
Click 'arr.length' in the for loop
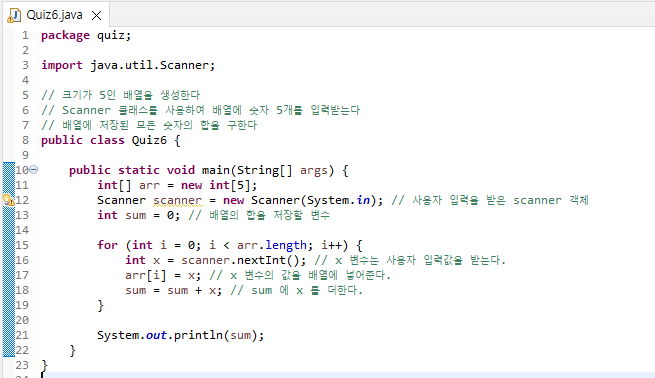[x=272, y=245]
